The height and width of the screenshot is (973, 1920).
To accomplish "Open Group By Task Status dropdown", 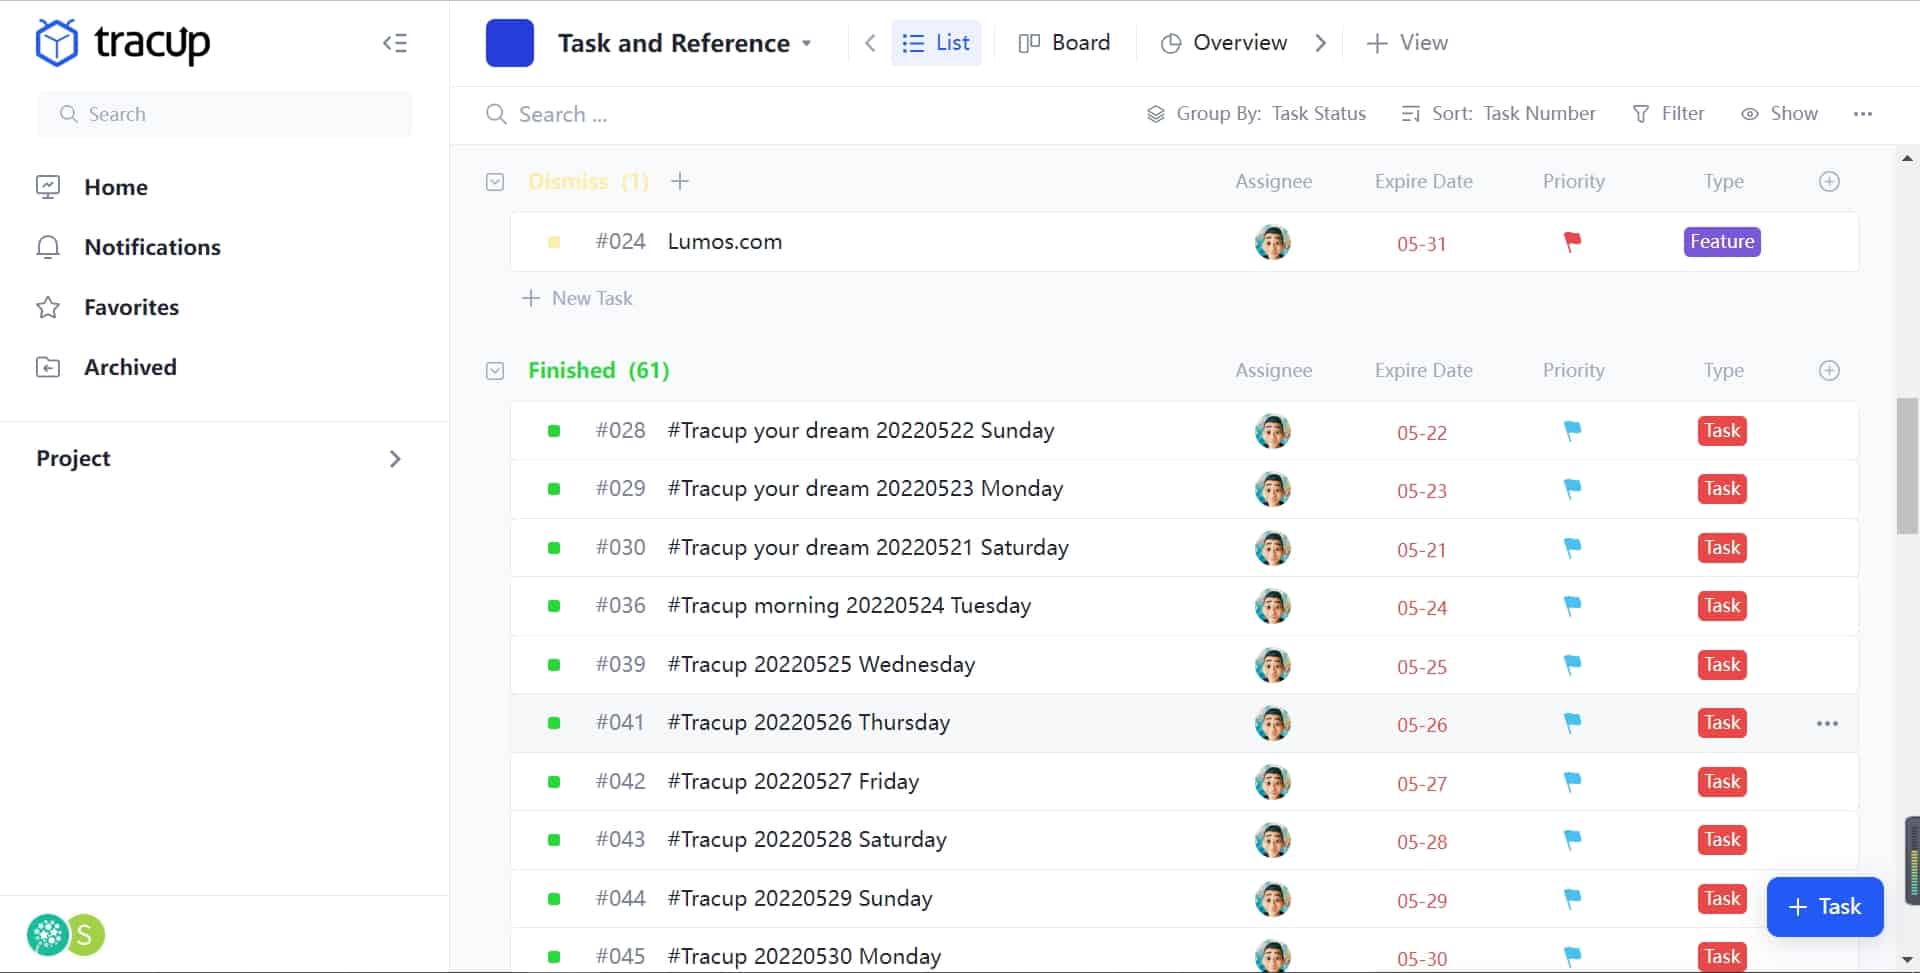I will coord(1256,114).
